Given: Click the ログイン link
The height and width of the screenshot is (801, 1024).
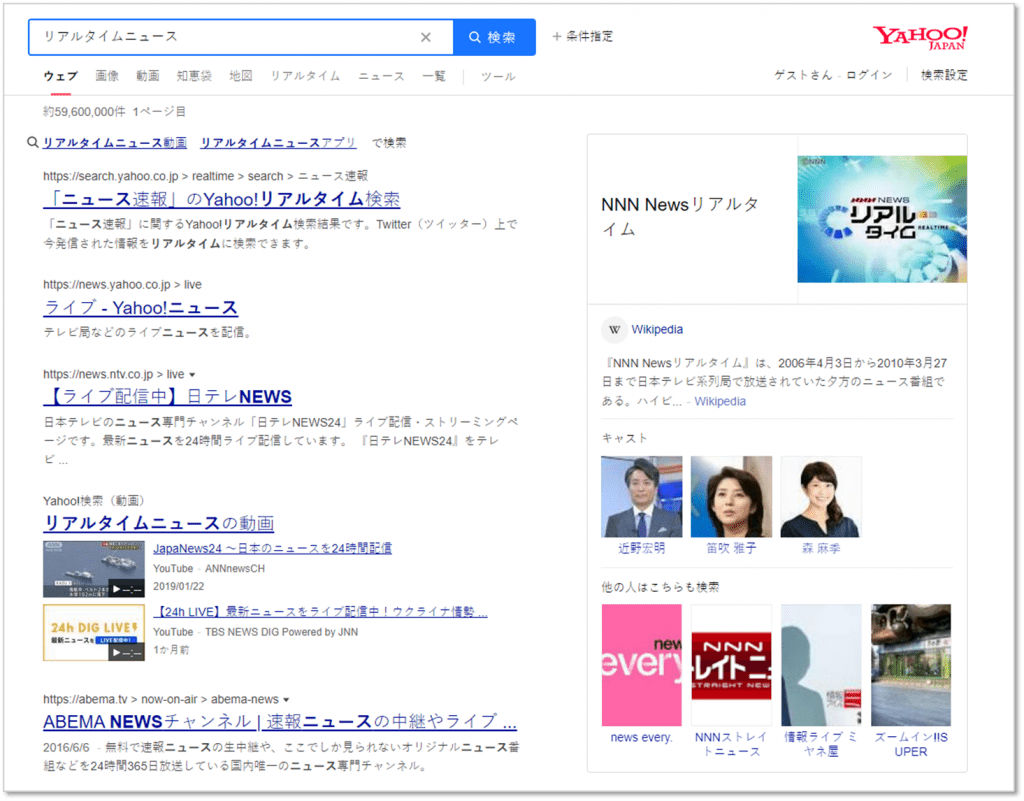Looking at the screenshot, I should pos(869,75).
